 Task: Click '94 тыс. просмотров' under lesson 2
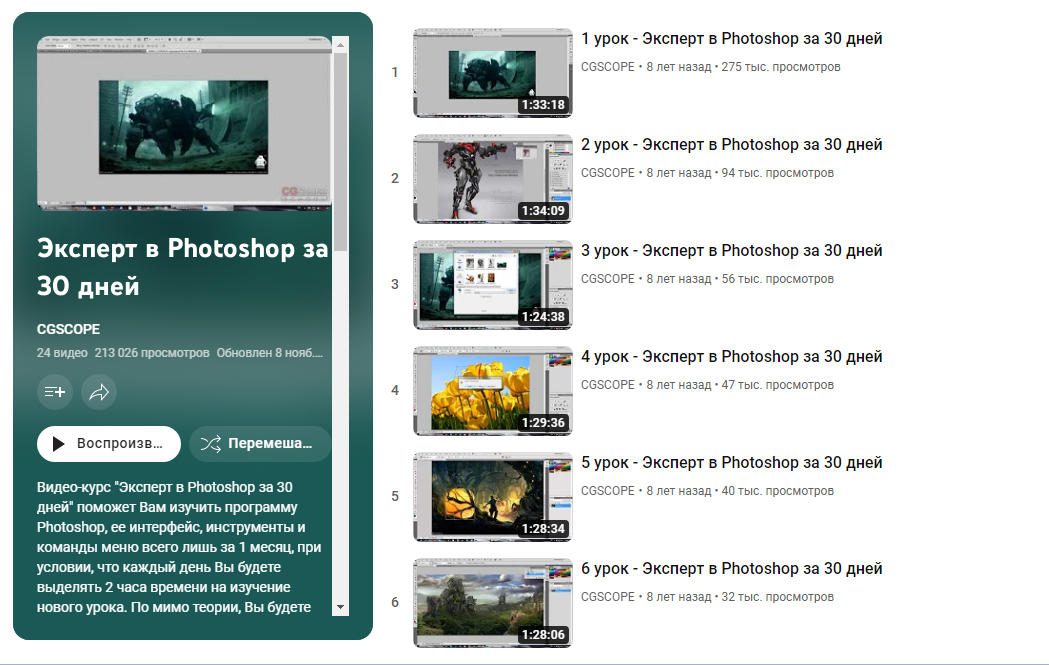point(777,173)
